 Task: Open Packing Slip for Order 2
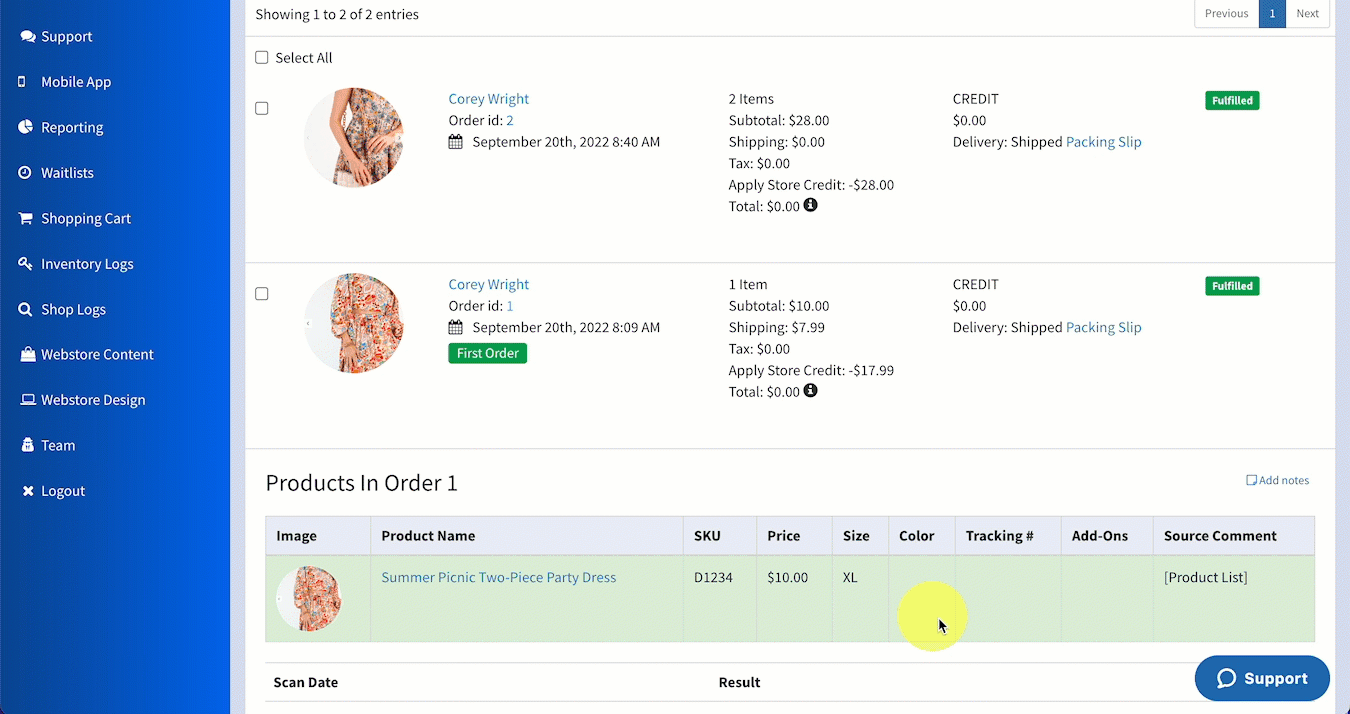[1103, 142]
